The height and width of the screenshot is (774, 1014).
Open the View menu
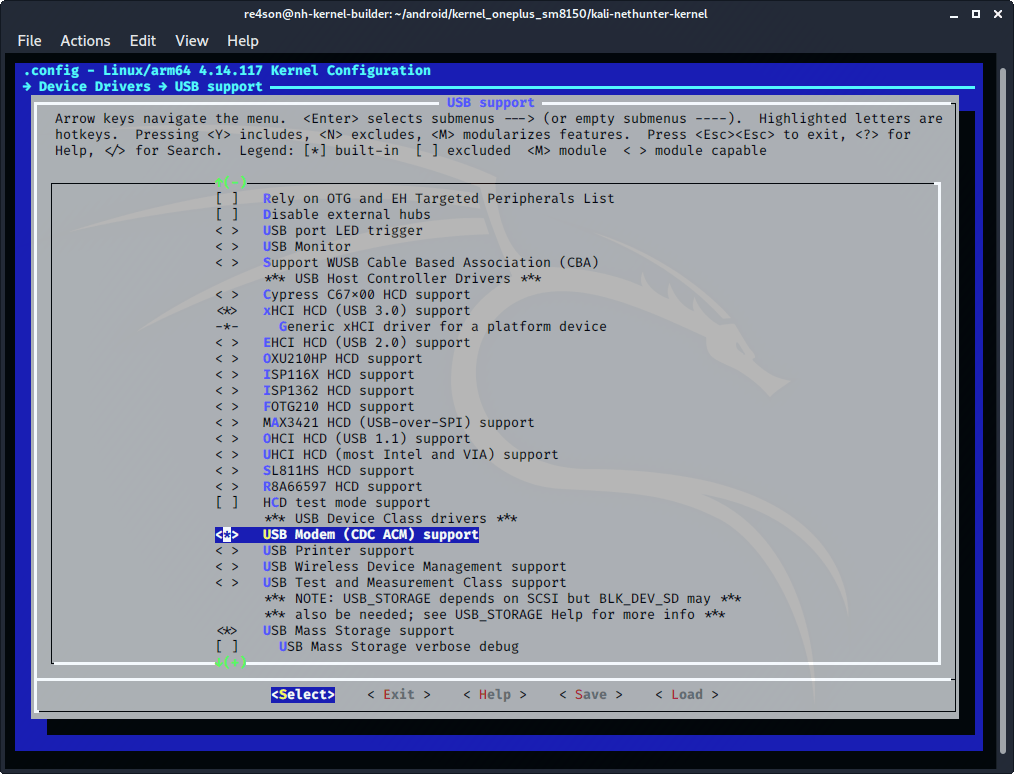click(x=191, y=41)
